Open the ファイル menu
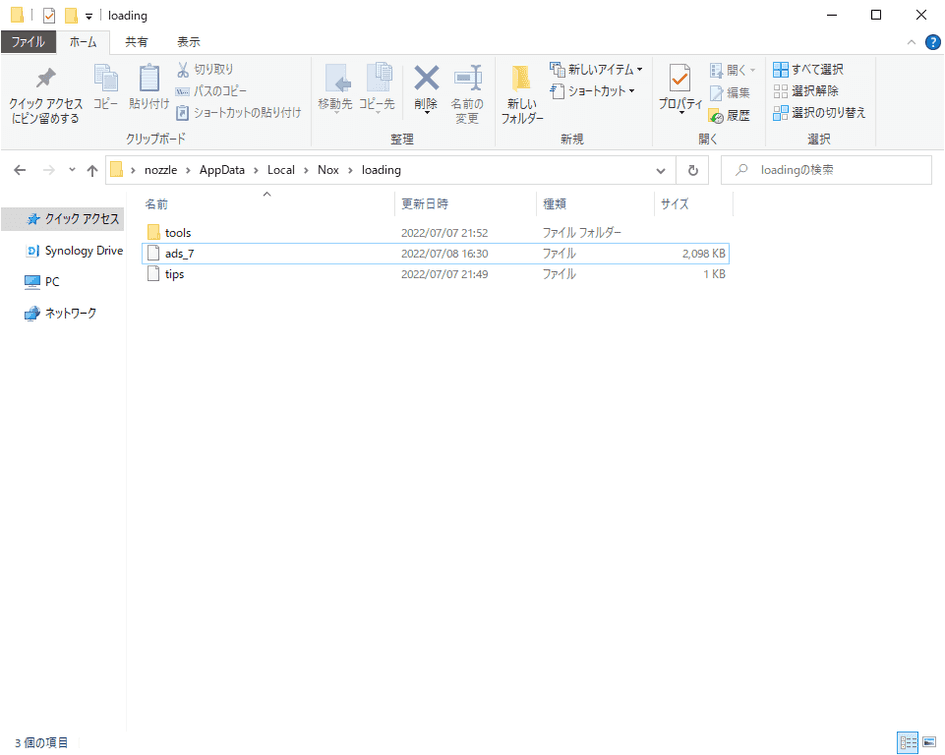945x755 pixels. coord(28,41)
